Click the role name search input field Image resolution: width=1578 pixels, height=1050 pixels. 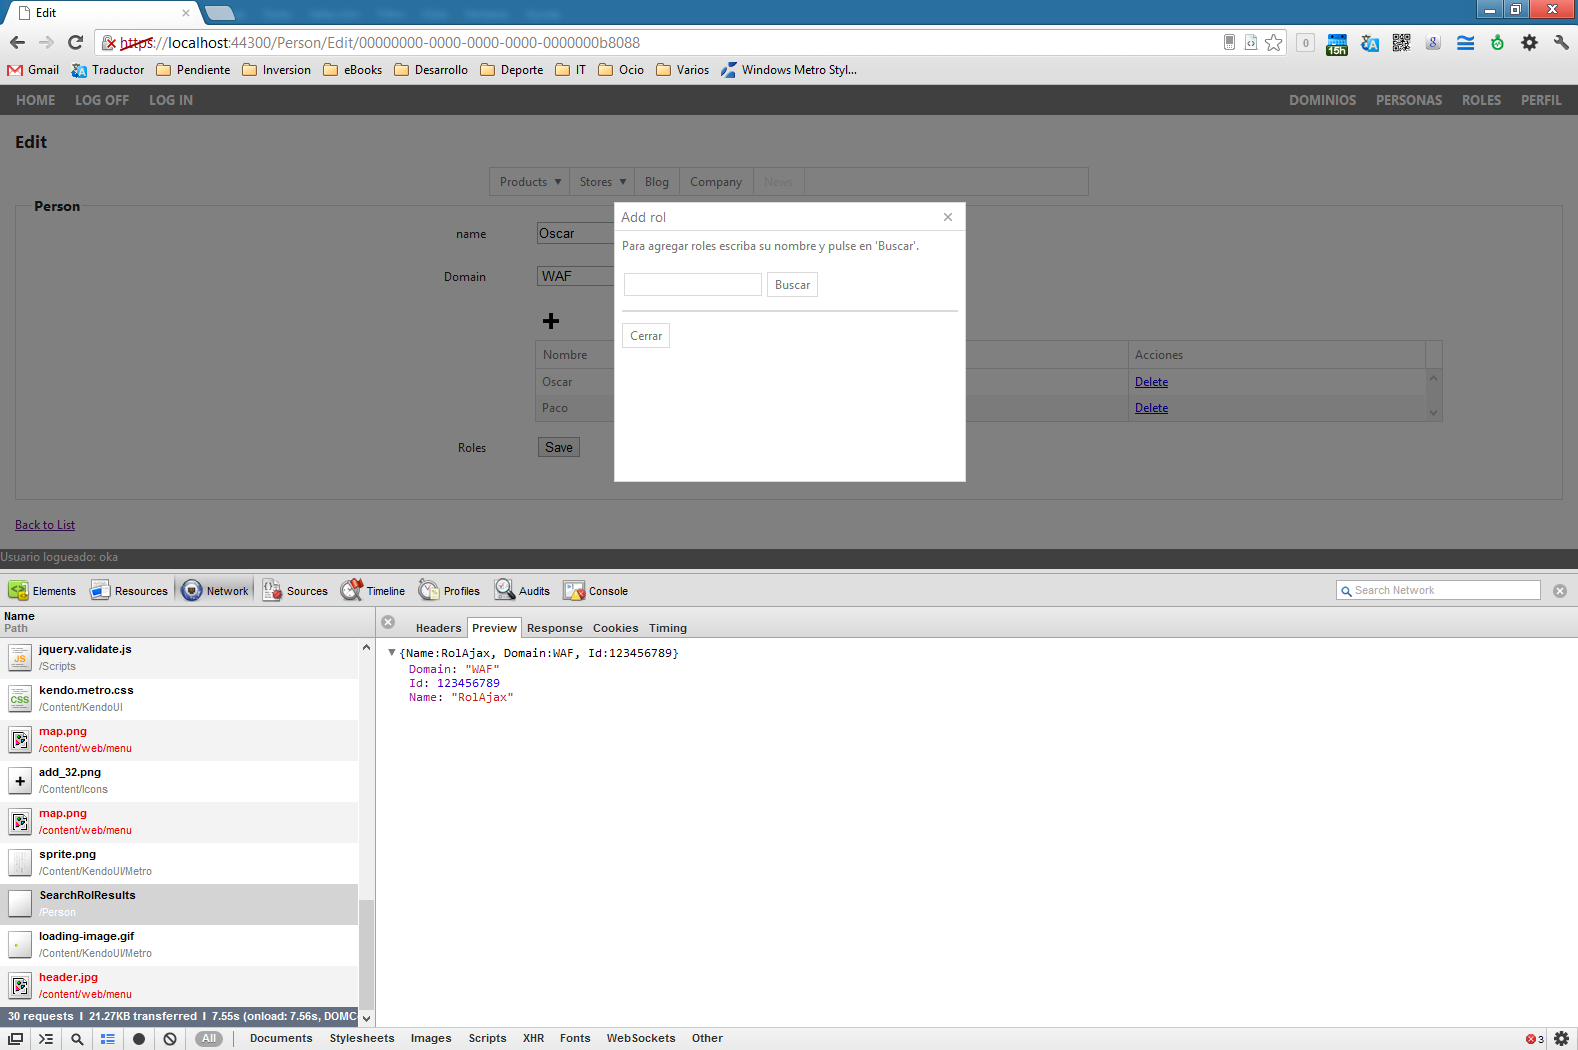[x=693, y=285]
